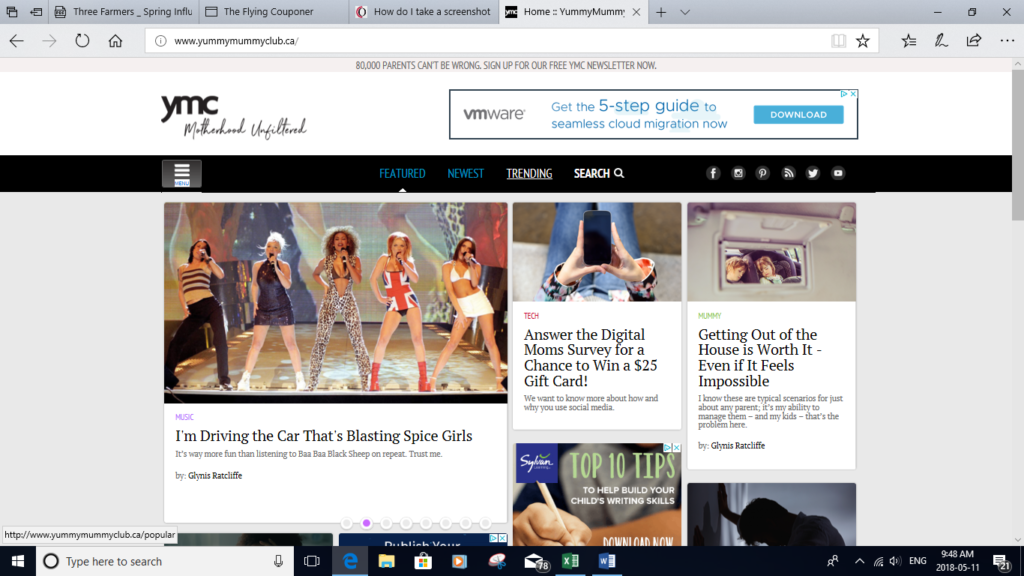Open the TECH category label
The image size is (1024, 576).
(531, 315)
